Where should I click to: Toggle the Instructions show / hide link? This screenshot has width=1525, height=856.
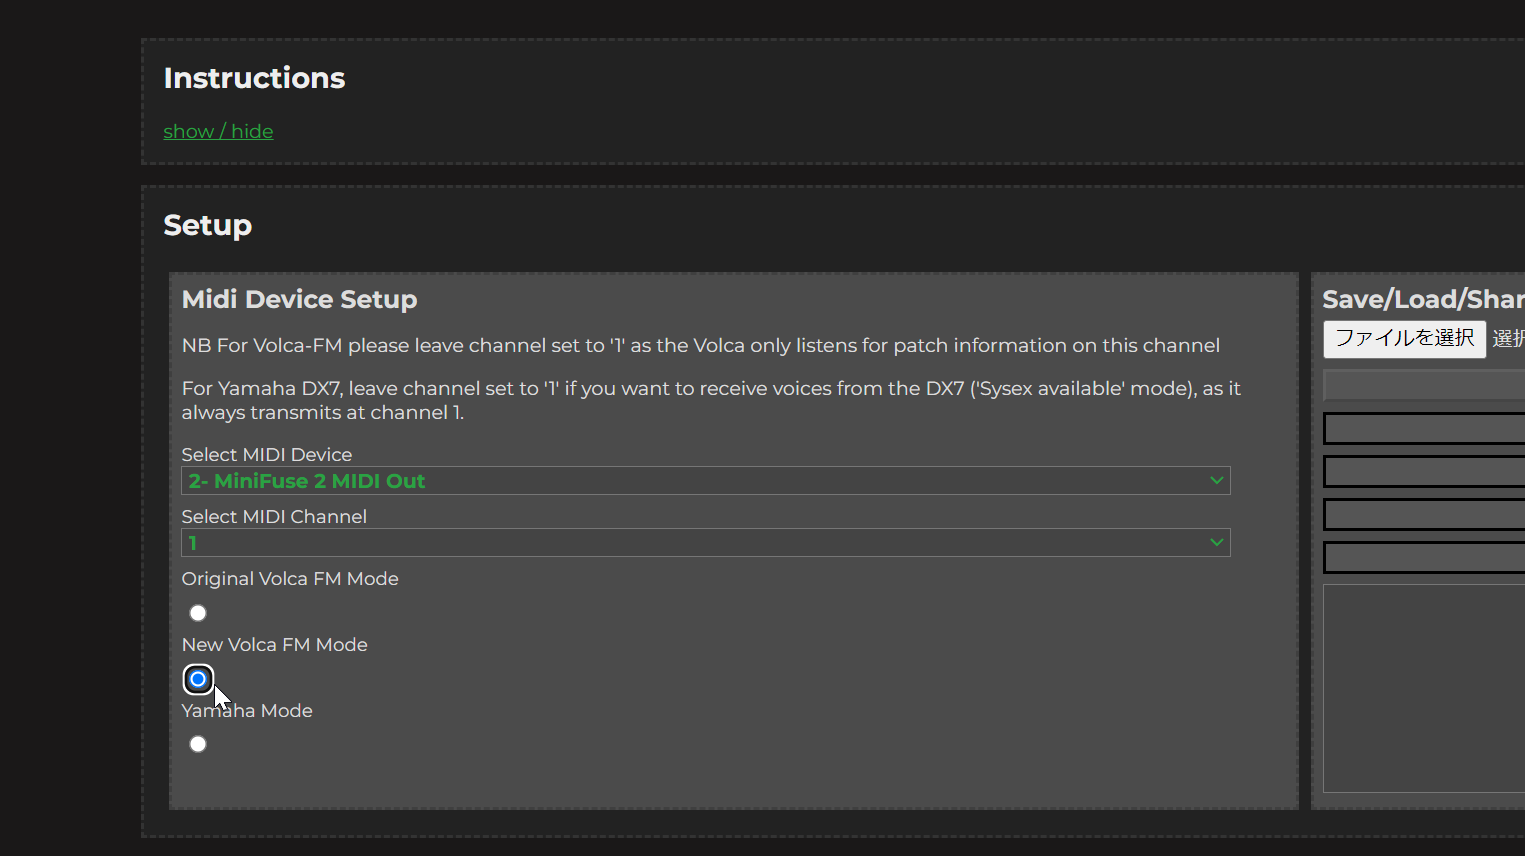pyautogui.click(x=218, y=131)
